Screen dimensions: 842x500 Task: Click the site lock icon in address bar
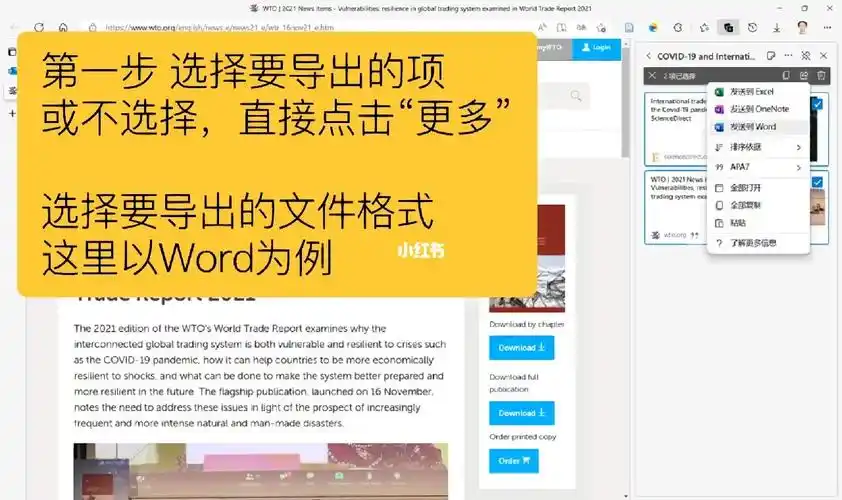point(92,27)
